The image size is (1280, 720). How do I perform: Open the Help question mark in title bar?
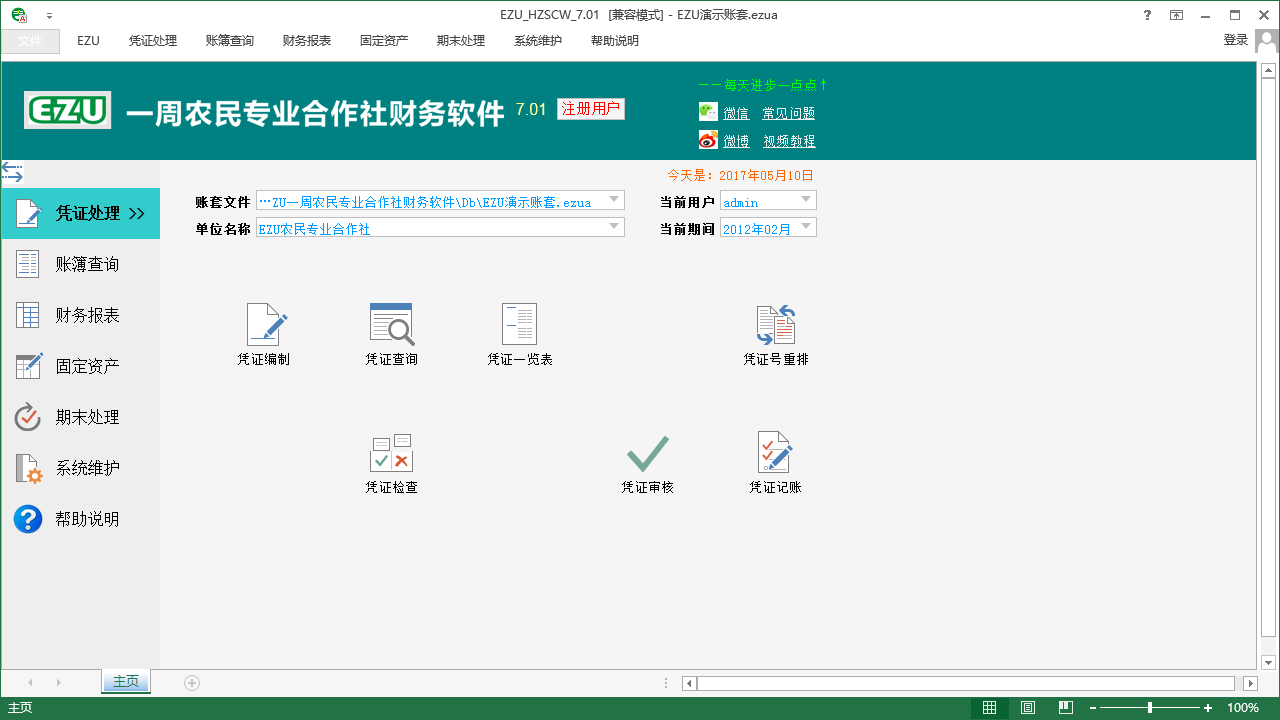pyautogui.click(x=1147, y=15)
